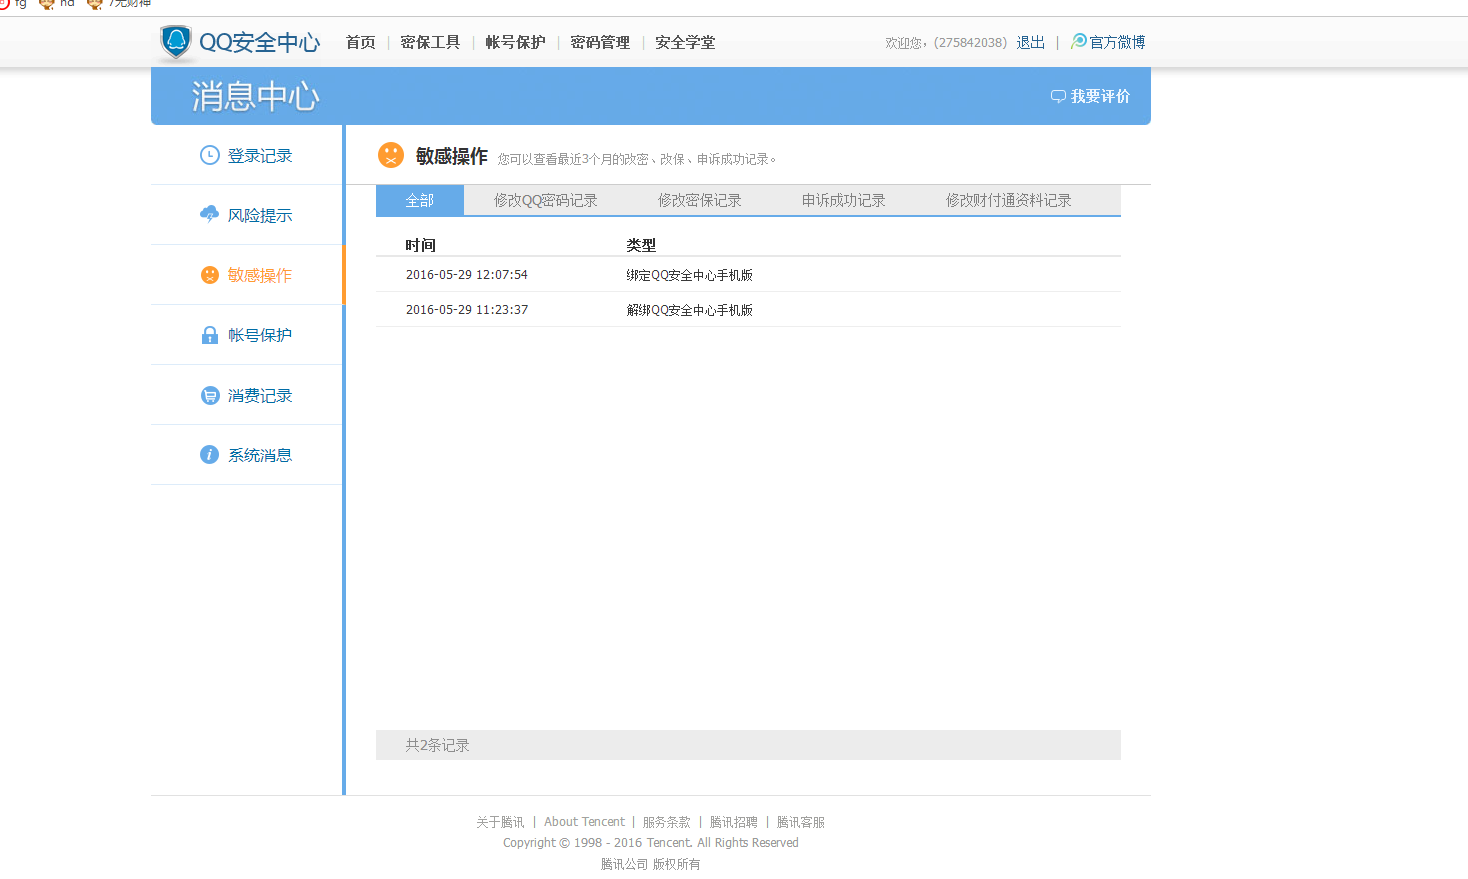Click the 时间 column header
This screenshot has height=879, width=1468.
pos(421,245)
